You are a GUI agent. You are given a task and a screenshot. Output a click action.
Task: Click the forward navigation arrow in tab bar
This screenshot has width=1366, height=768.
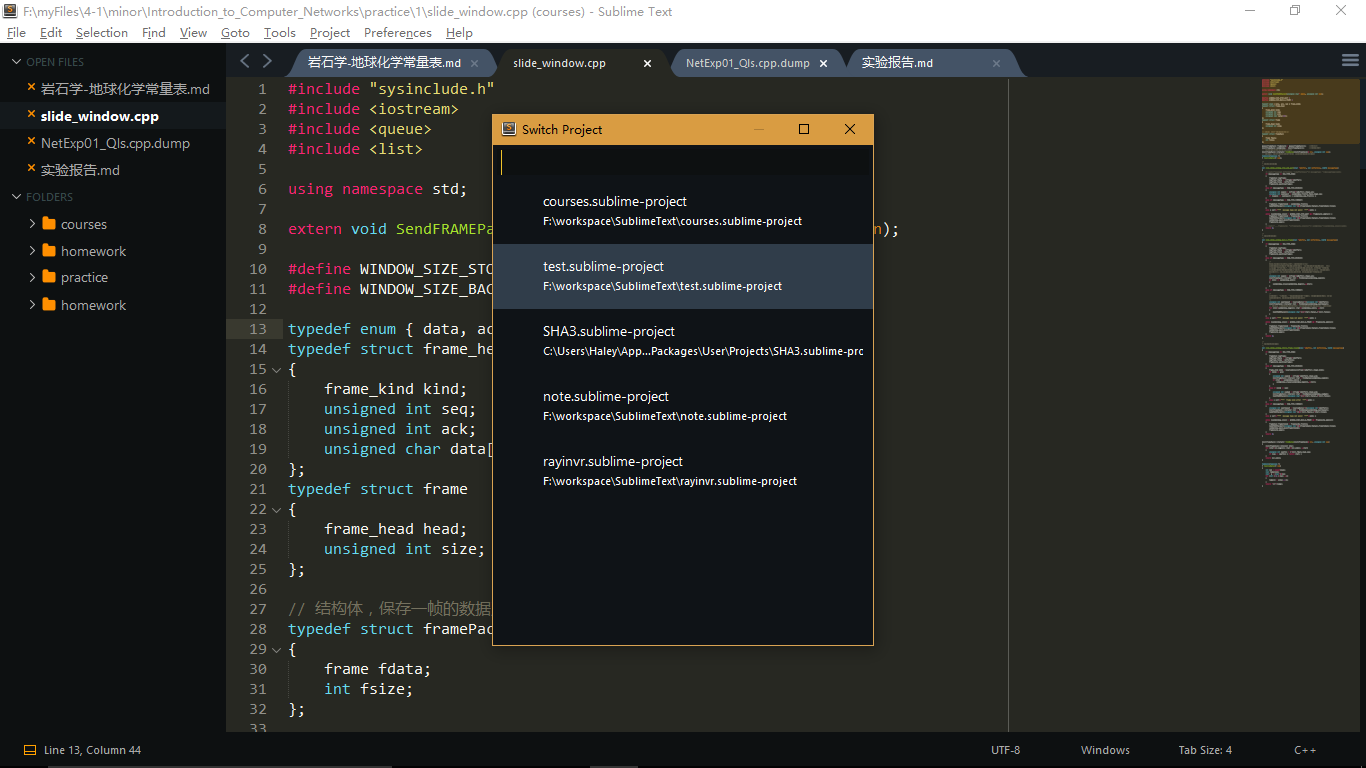point(267,61)
